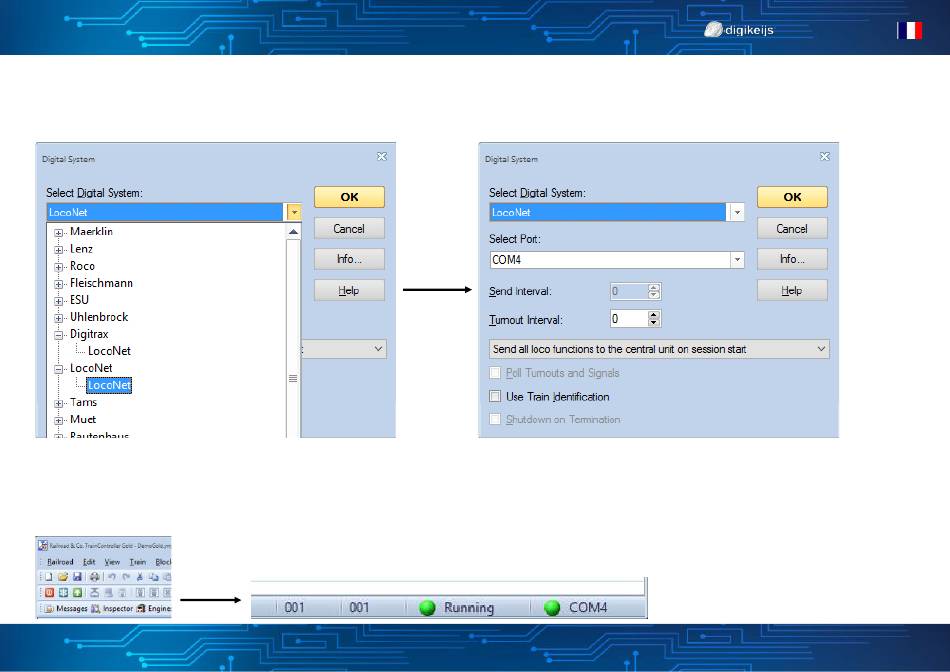Click the Engine locomotive icon
Image resolution: width=950 pixels, height=672 pixels.
pyautogui.click(x=141, y=608)
